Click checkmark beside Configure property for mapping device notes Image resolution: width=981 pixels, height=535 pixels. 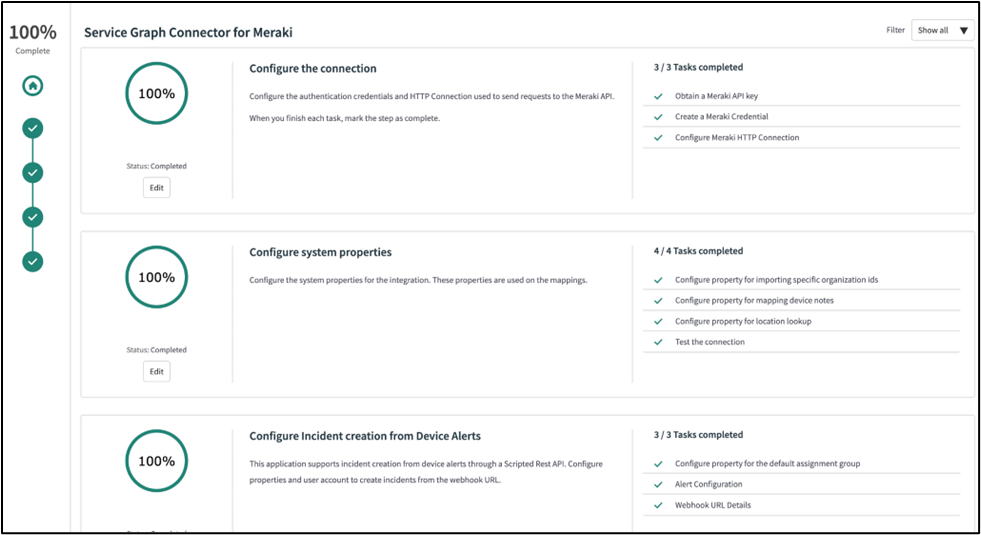(658, 301)
